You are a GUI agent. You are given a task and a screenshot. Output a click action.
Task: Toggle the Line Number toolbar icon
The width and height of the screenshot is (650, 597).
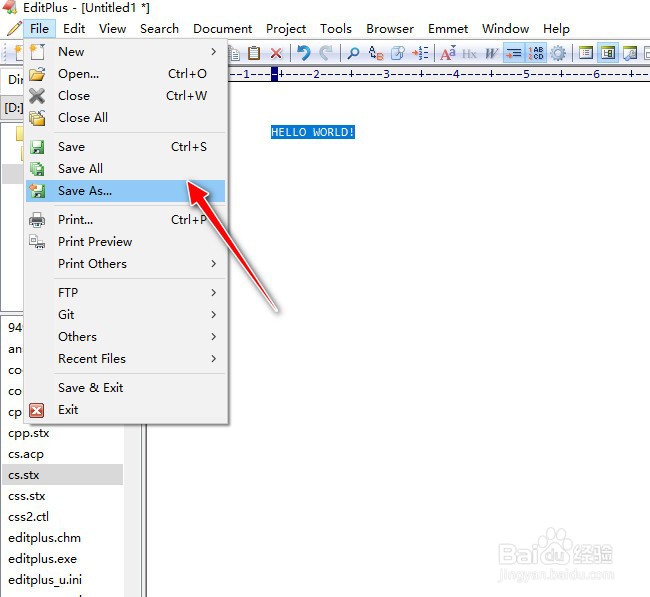536,53
